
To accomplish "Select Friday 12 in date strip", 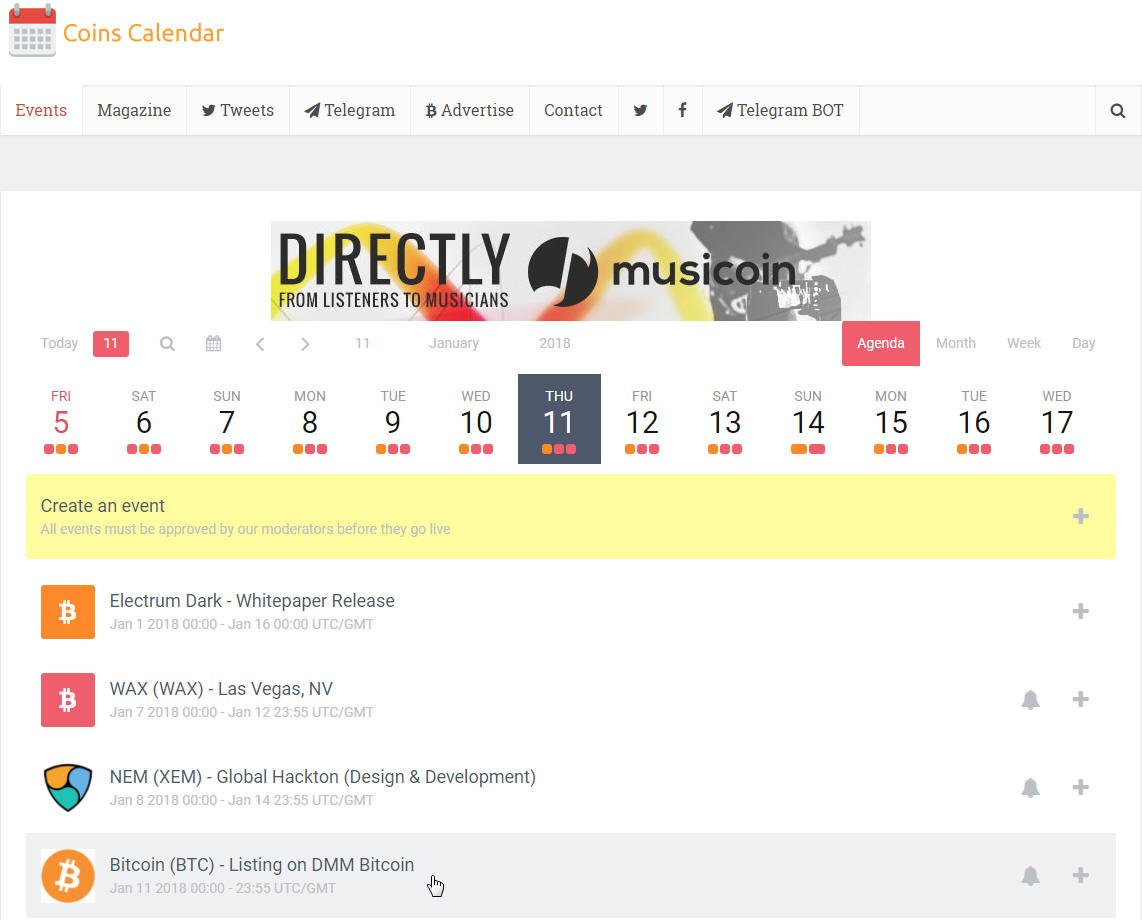I will (x=642, y=419).
